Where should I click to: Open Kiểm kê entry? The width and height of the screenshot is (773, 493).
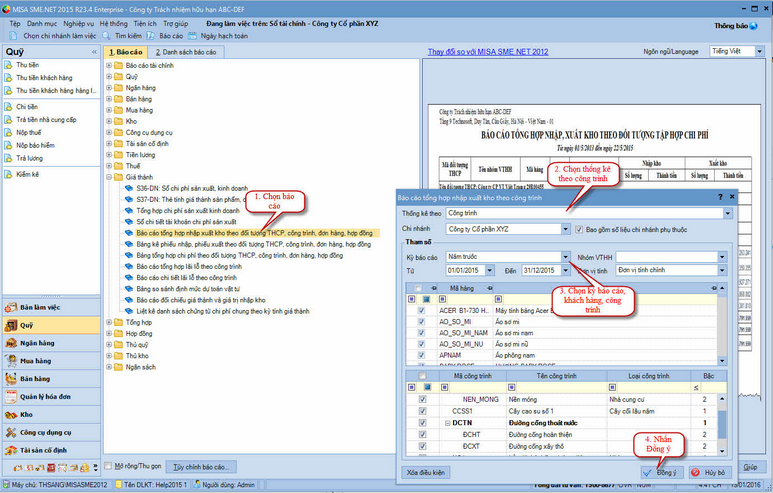[27, 175]
